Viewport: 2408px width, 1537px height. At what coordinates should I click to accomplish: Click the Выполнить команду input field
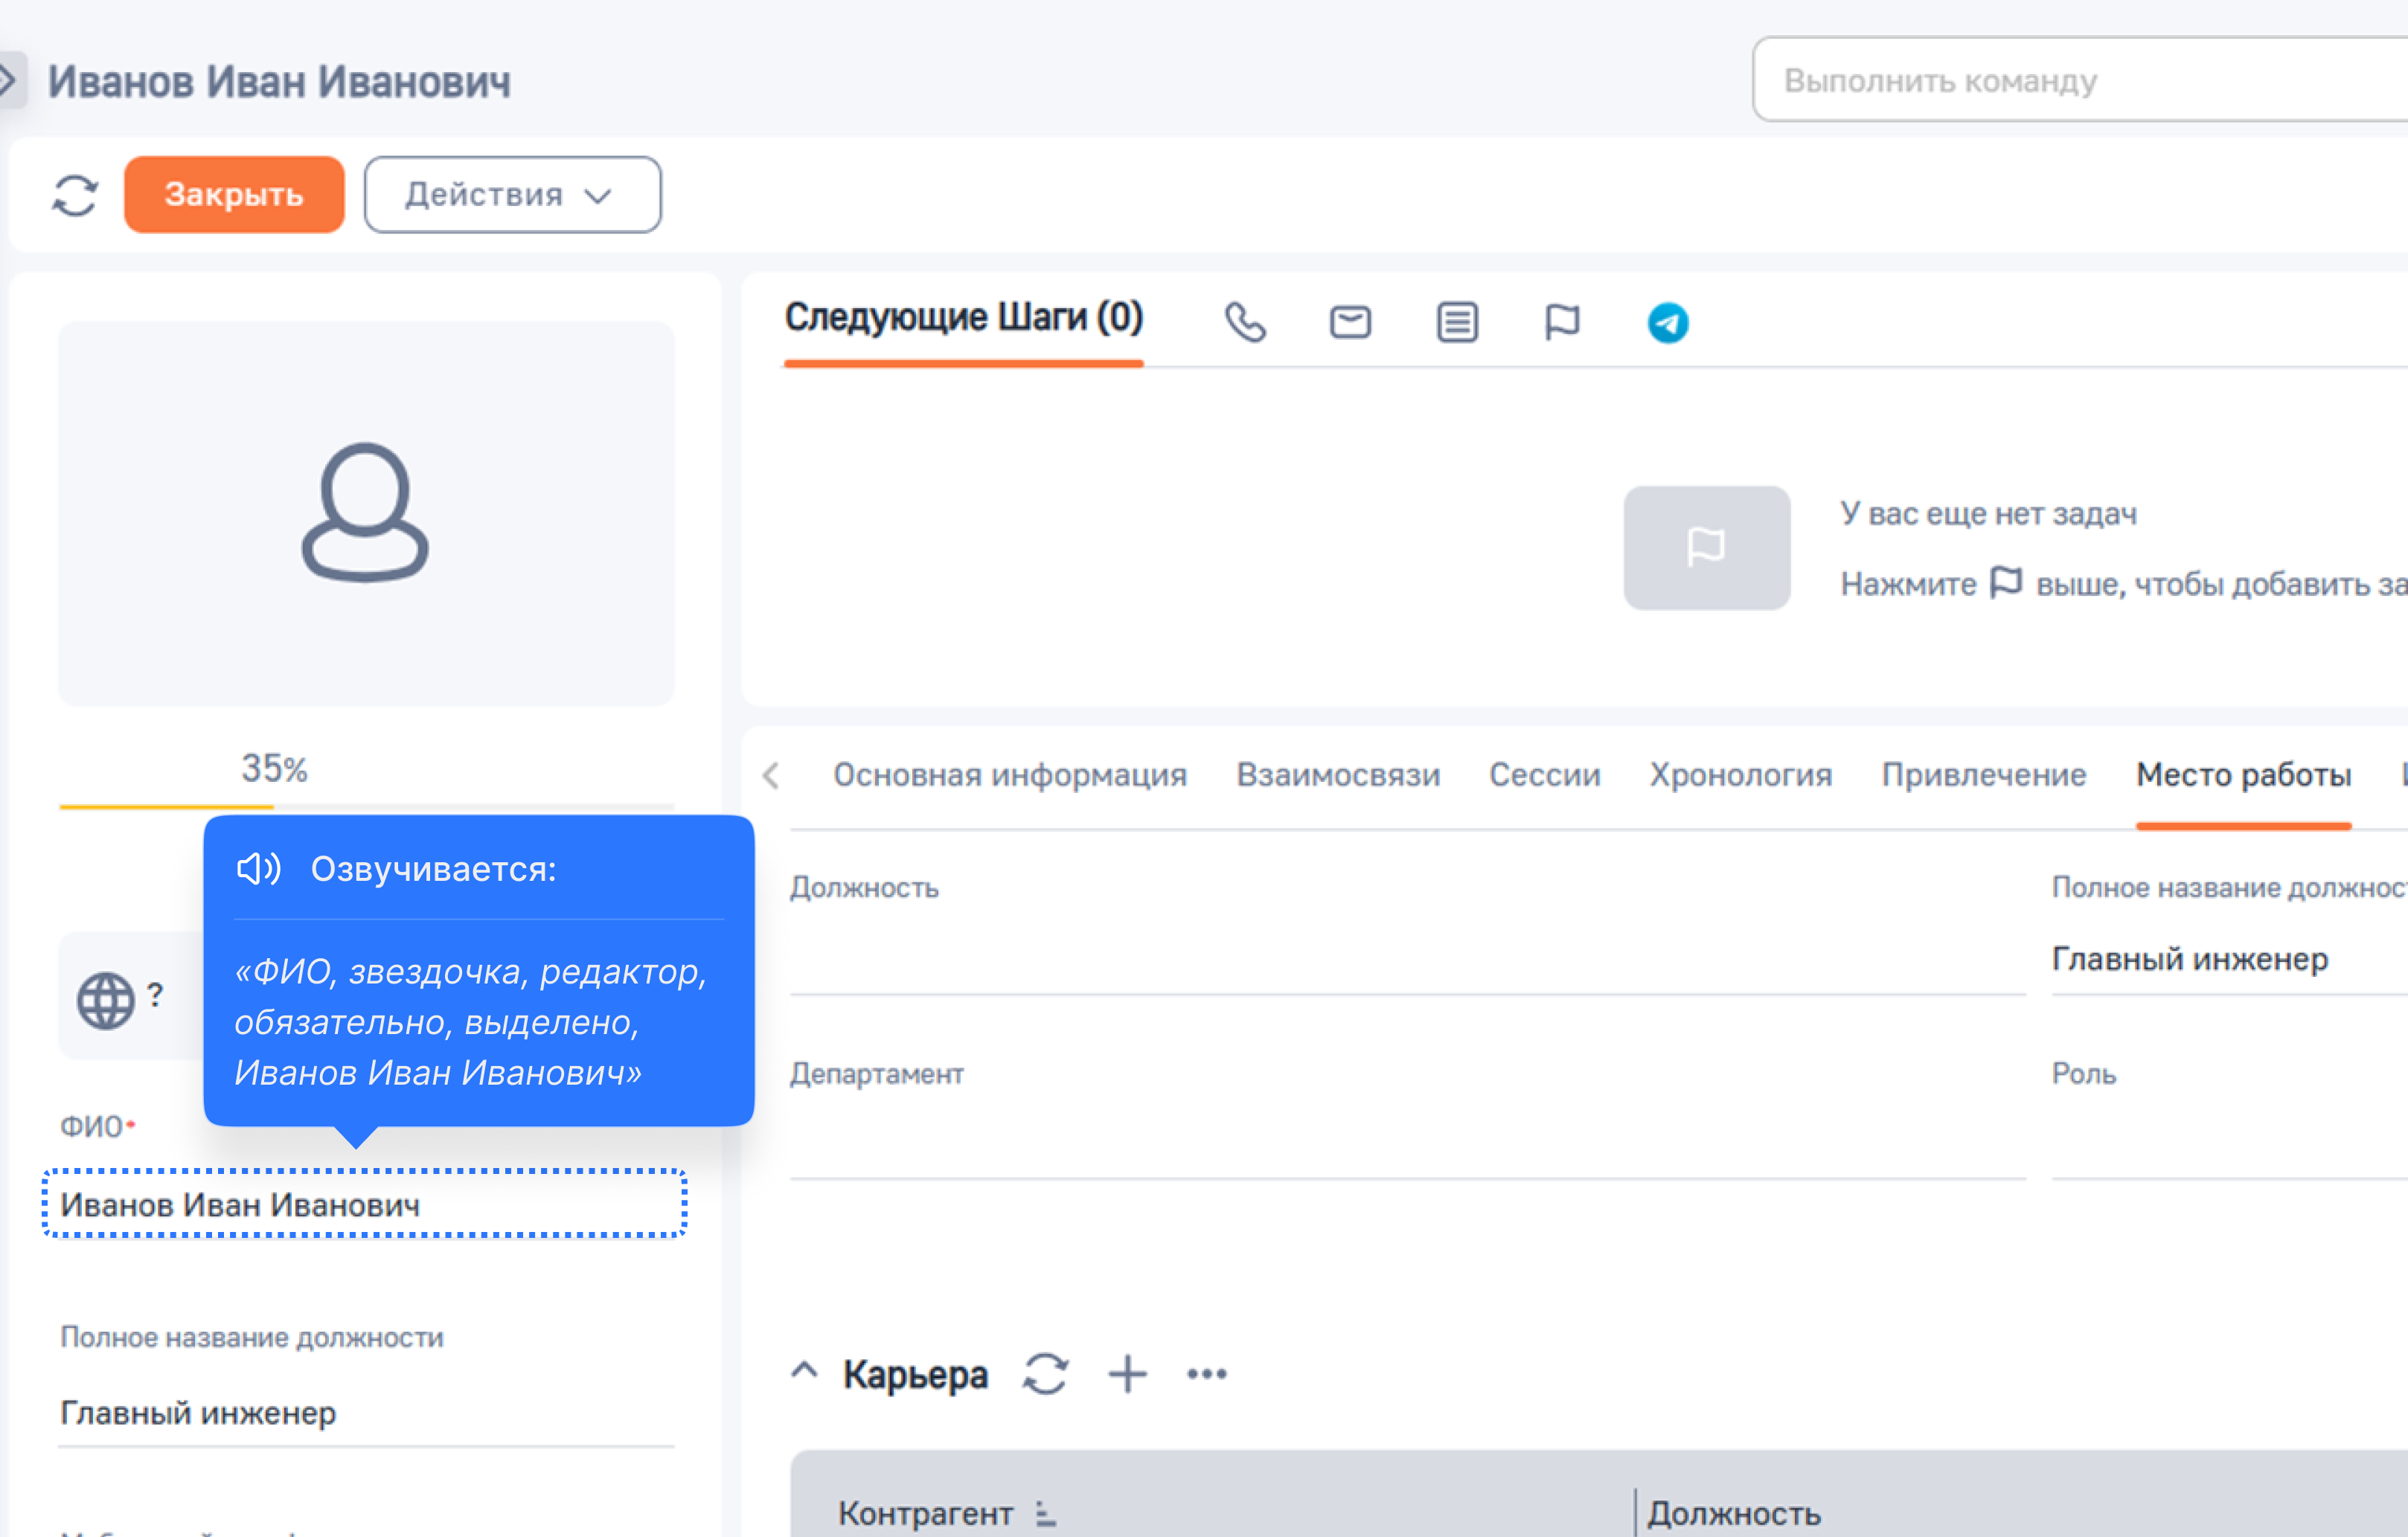tap(2080, 80)
